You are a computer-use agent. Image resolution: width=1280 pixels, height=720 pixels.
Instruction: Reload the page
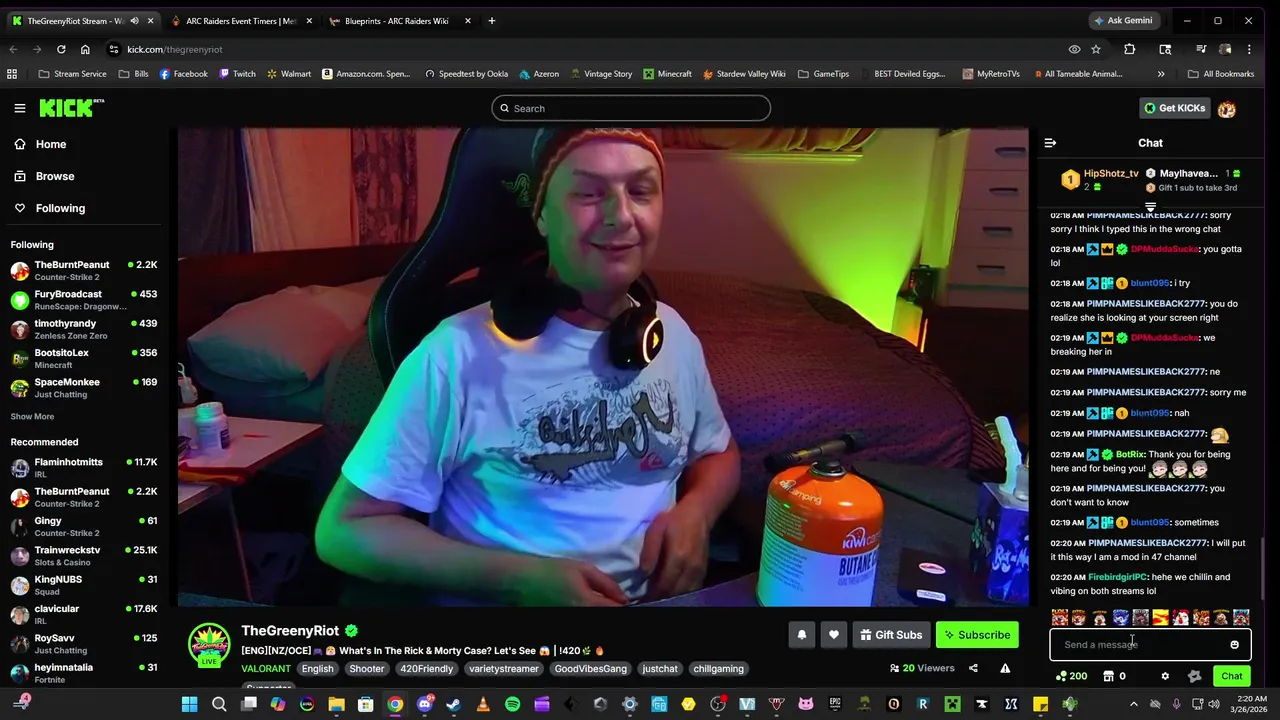pyautogui.click(x=61, y=49)
